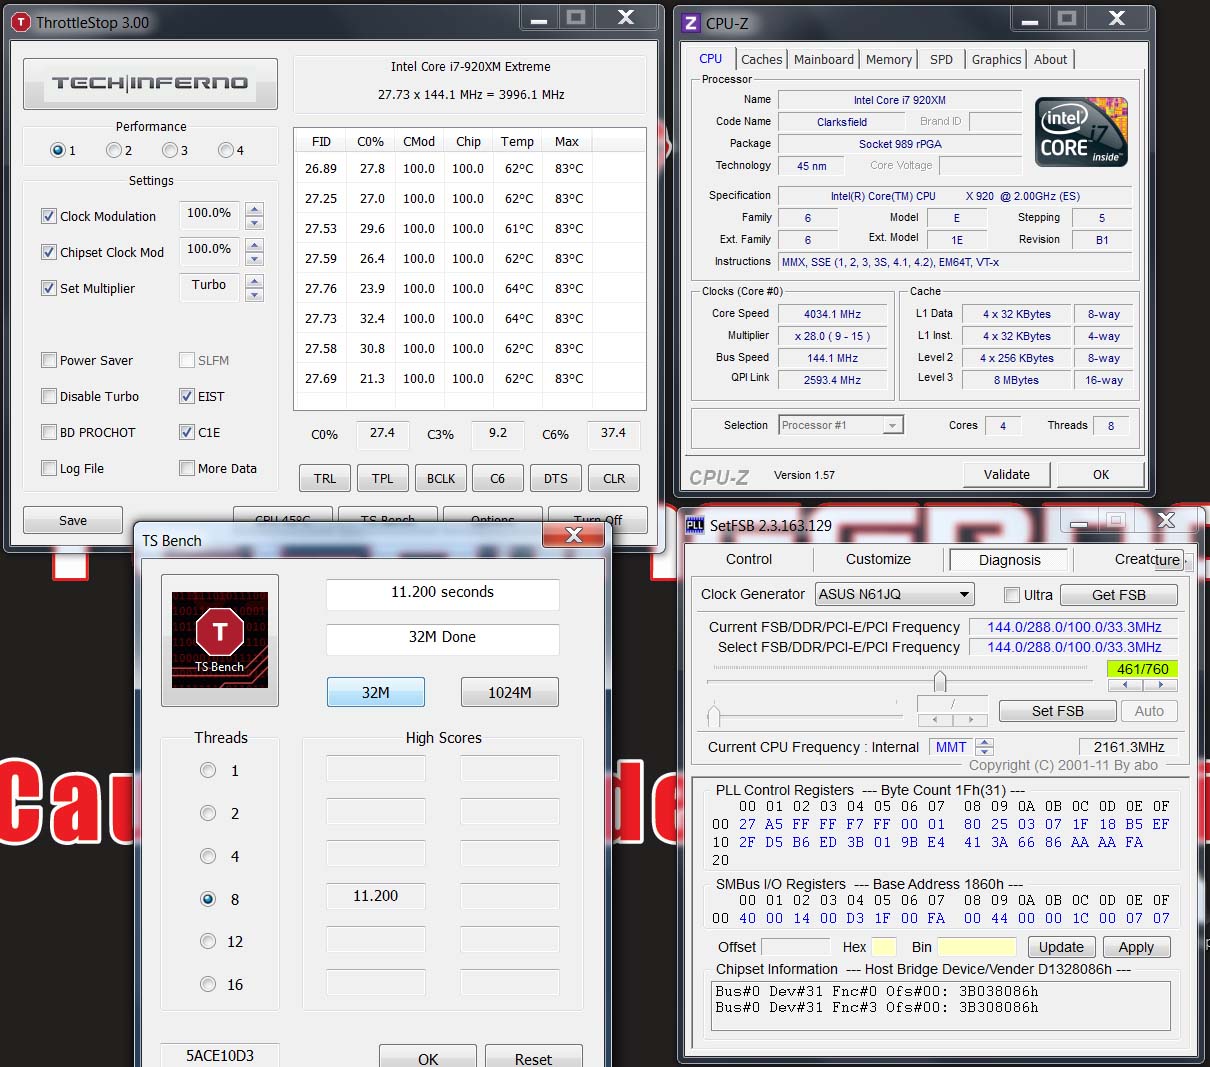Switch to the Caches tab in CPU-Z
Viewport: 1210px width, 1067px height.
[762, 60]
